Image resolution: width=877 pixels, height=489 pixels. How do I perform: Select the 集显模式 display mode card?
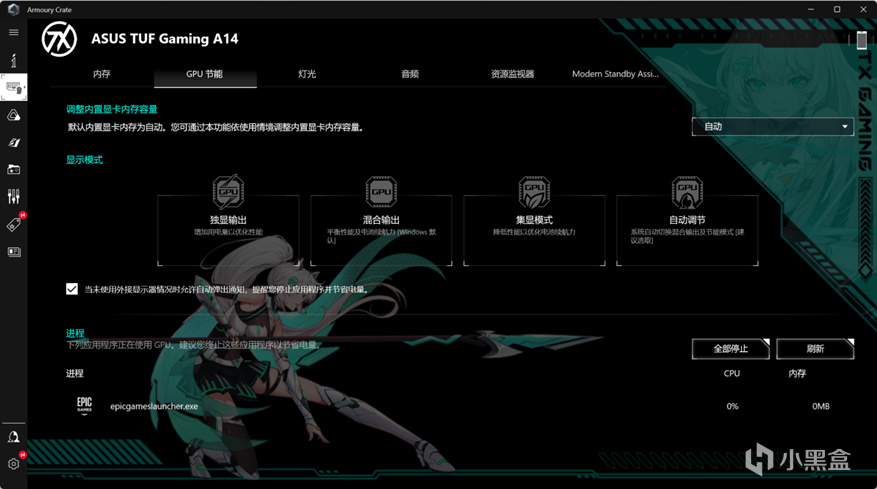click(534, 230)
